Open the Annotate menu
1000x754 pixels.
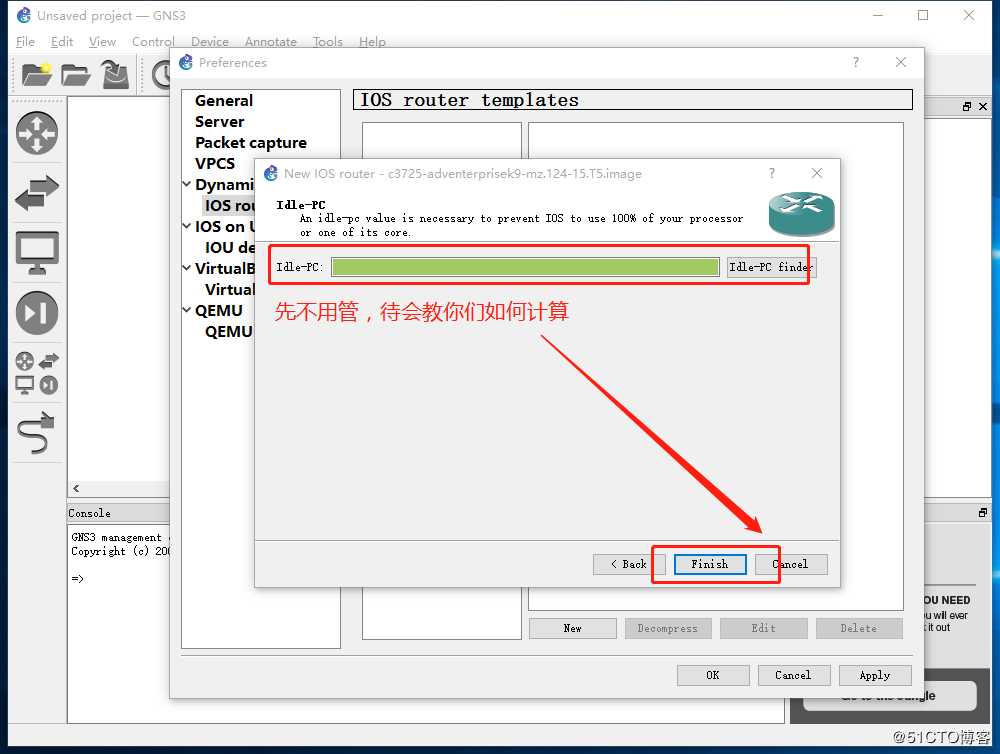click(270, 41)
